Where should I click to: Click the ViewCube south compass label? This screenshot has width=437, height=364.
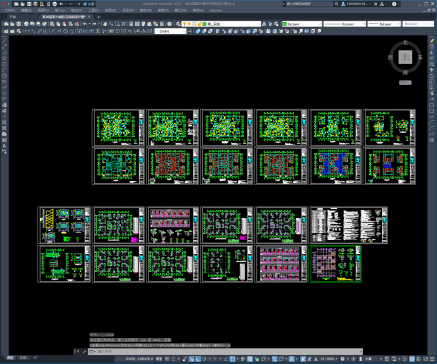click(405, 72)
